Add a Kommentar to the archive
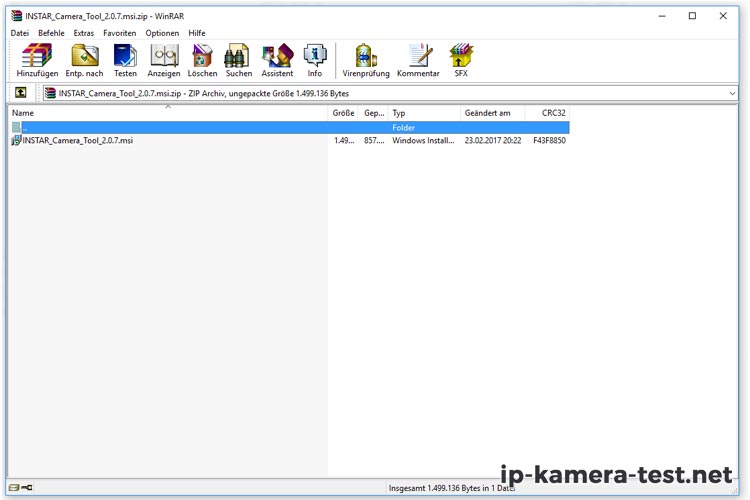 pyautogui.click(x=418, y=60)
